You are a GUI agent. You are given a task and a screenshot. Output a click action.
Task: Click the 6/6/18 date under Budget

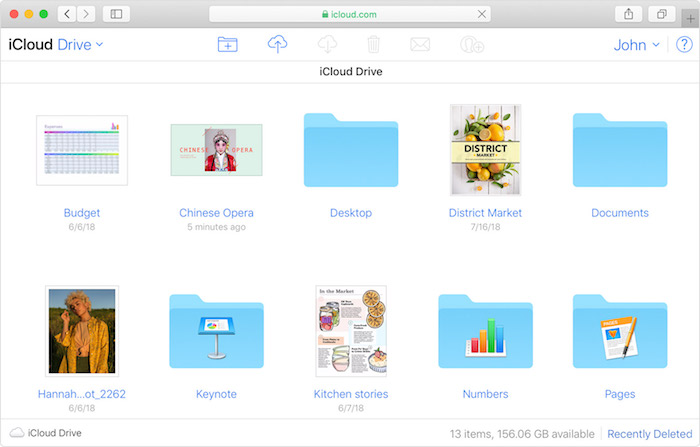82,227
